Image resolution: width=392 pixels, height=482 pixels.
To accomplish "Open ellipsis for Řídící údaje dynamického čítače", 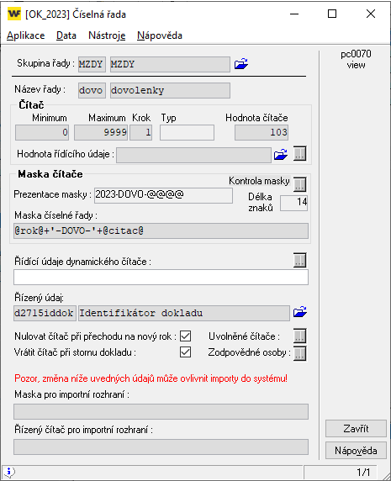I will pos(300,260).
